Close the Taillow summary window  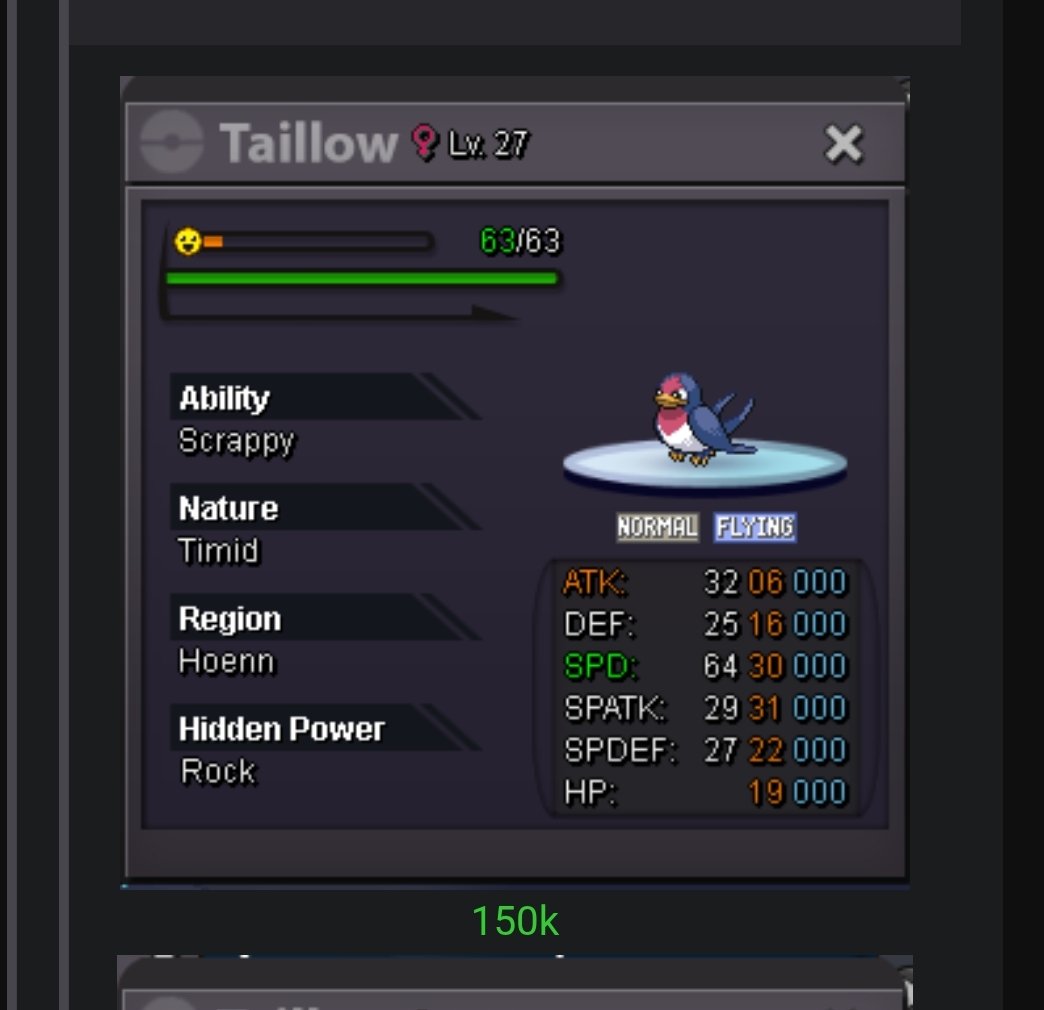click(844, 143)
